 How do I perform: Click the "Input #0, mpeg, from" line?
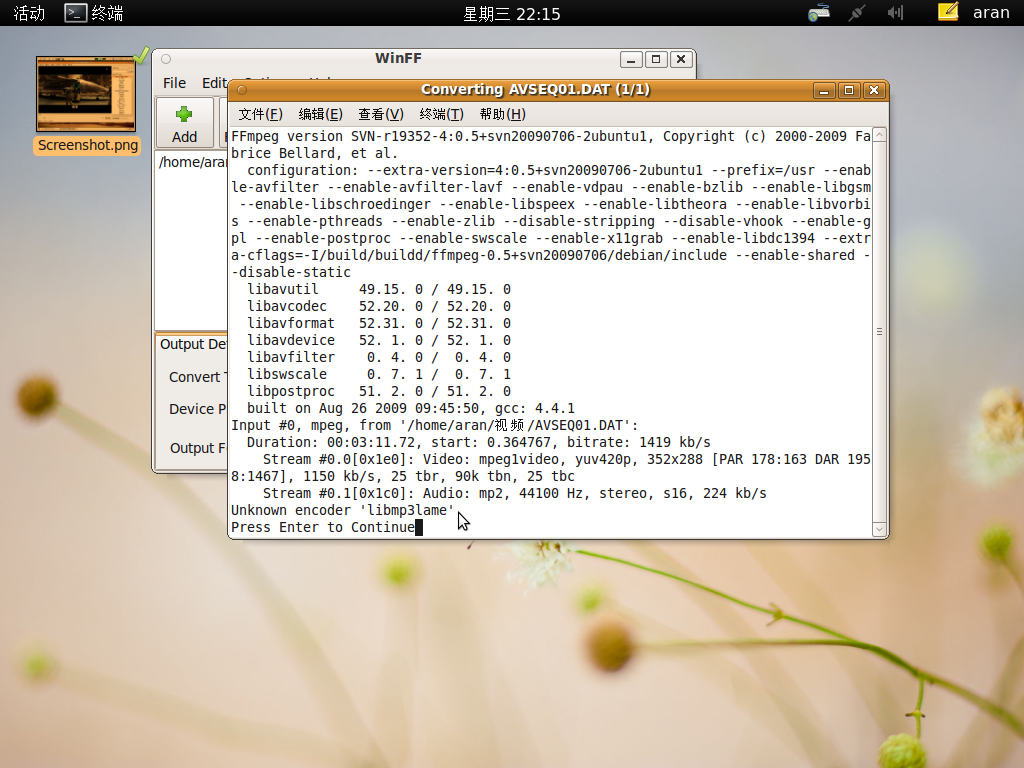[435, 425]
